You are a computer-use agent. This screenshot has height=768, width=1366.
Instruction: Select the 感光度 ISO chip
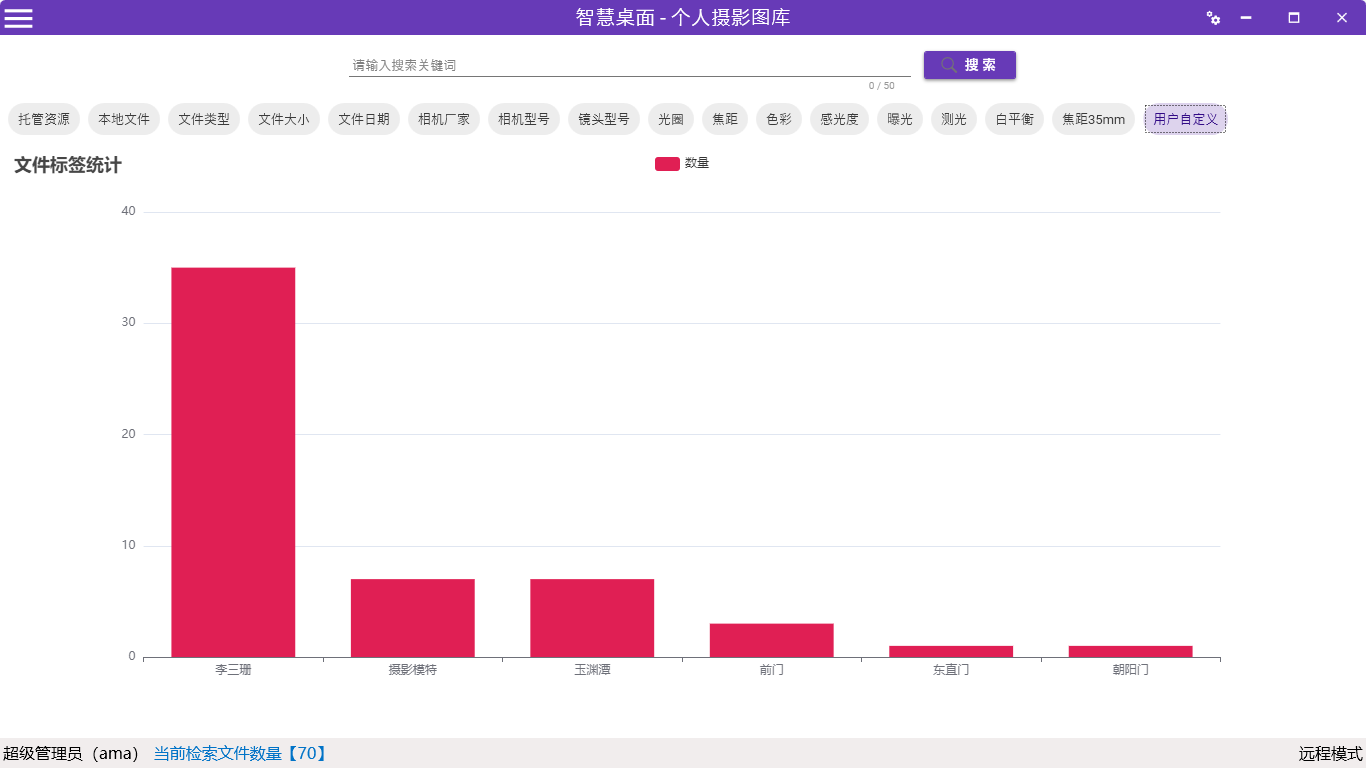(839, 119)
